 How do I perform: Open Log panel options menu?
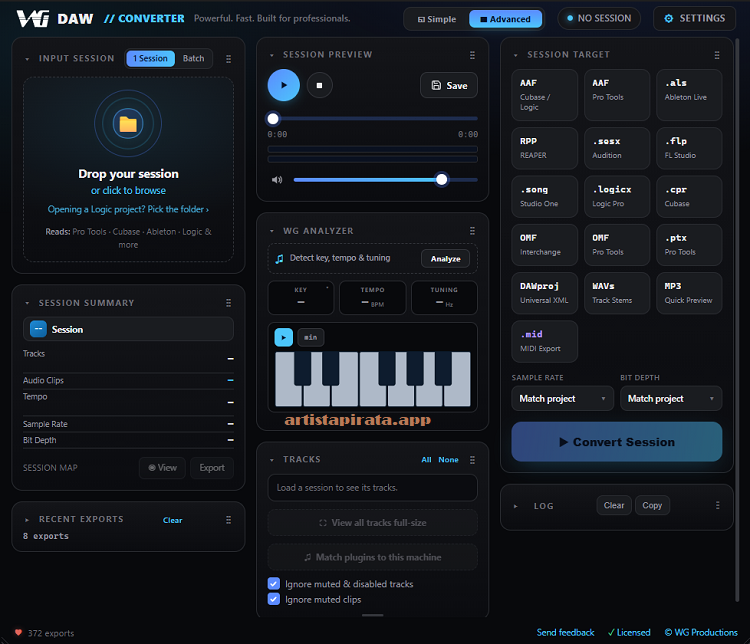pos(717,505)
